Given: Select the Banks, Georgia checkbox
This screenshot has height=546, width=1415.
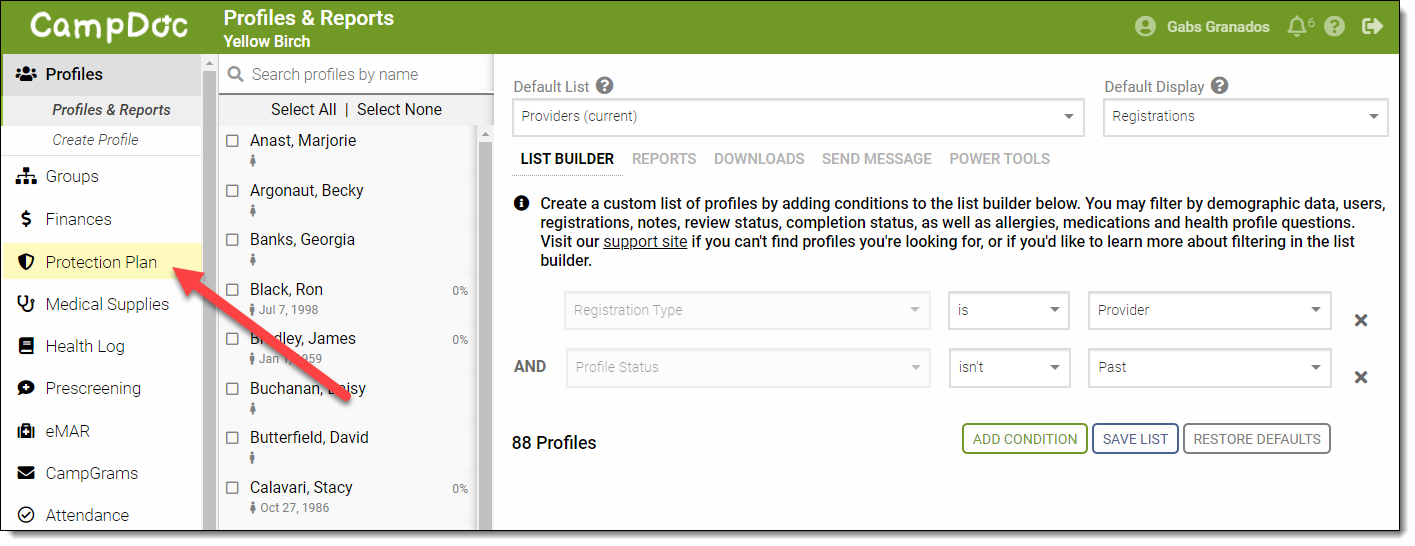Looking at the screenshot, I should coord(232,240).
